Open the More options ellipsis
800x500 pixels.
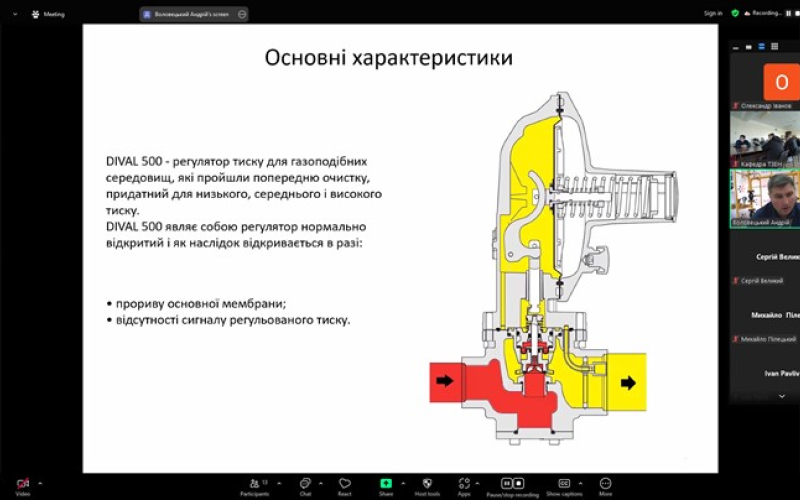point(605,486)
